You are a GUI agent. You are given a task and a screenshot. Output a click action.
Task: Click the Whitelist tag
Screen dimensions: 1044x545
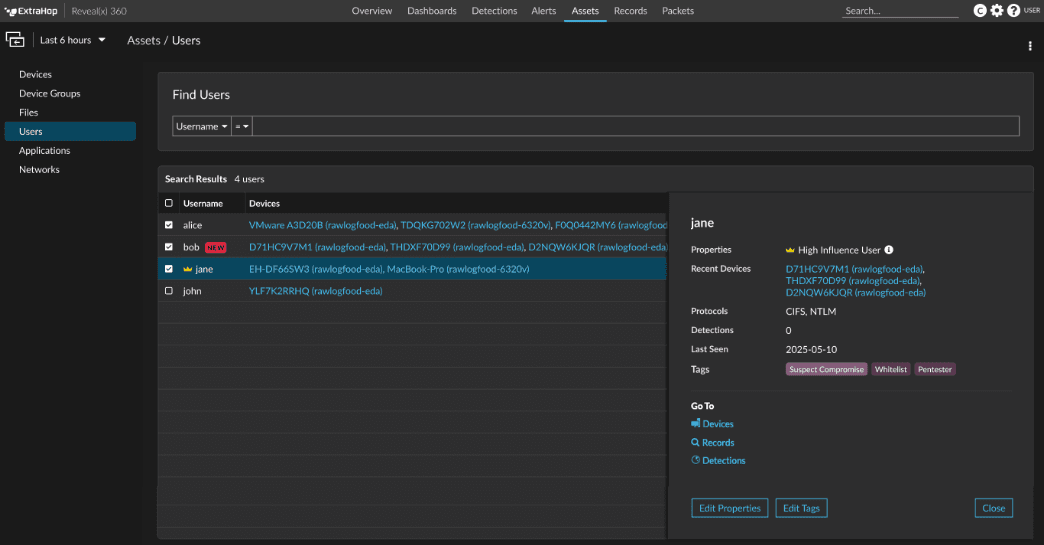click(x=891, y=369)
